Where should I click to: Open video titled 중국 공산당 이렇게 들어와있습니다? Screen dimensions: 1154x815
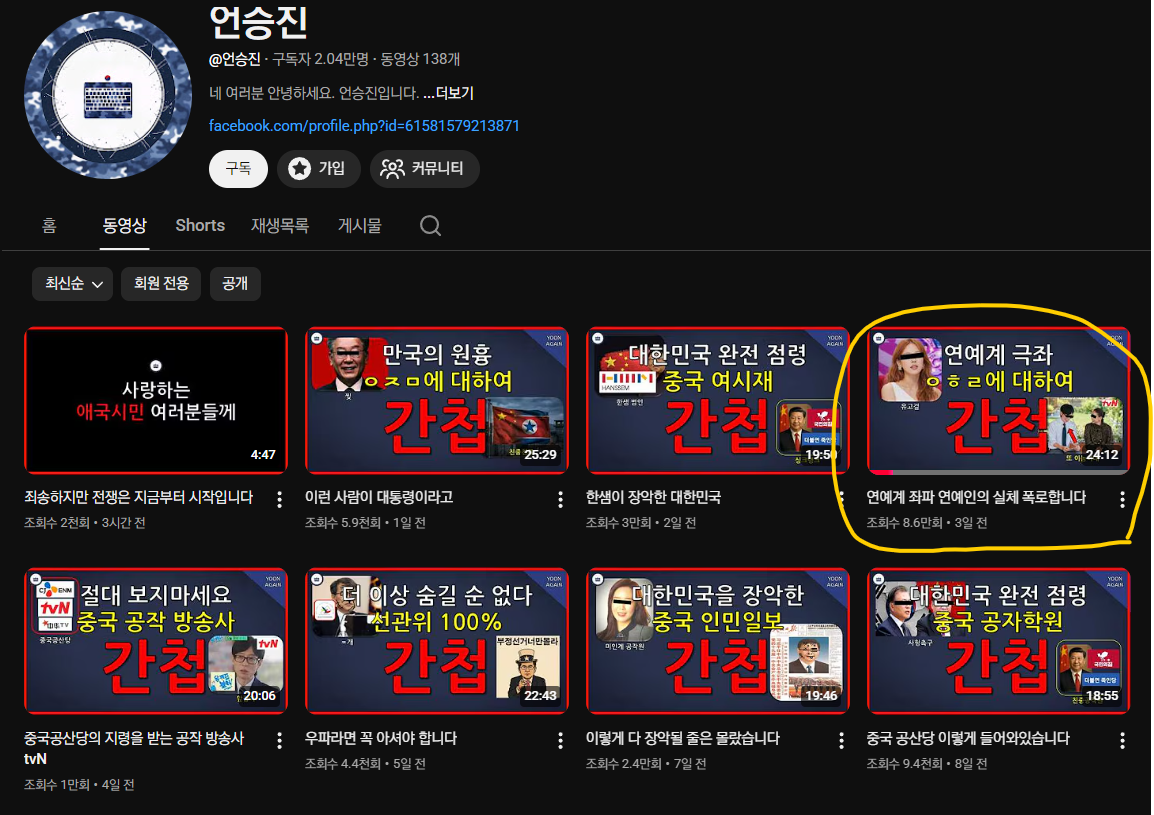[968, 738]
